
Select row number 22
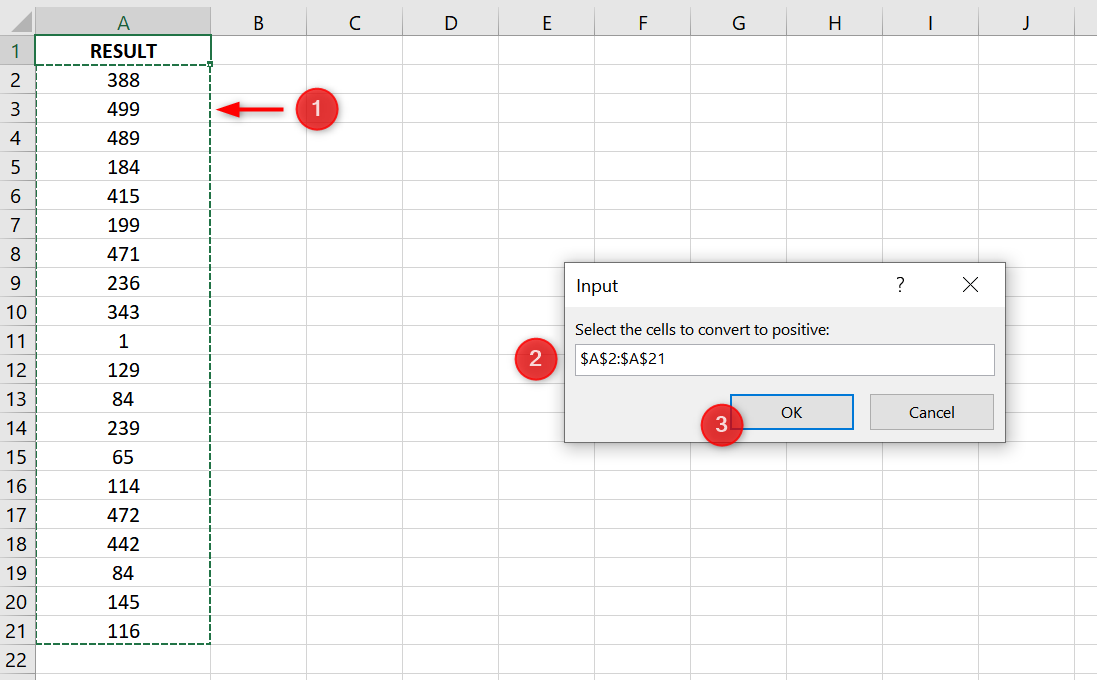click(15, 660)
